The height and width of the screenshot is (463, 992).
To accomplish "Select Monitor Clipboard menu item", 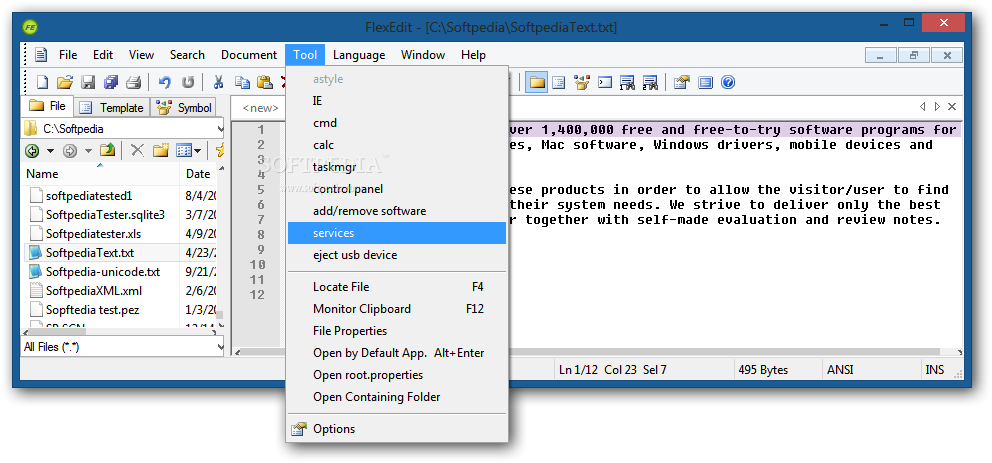I will click(397, 309).
